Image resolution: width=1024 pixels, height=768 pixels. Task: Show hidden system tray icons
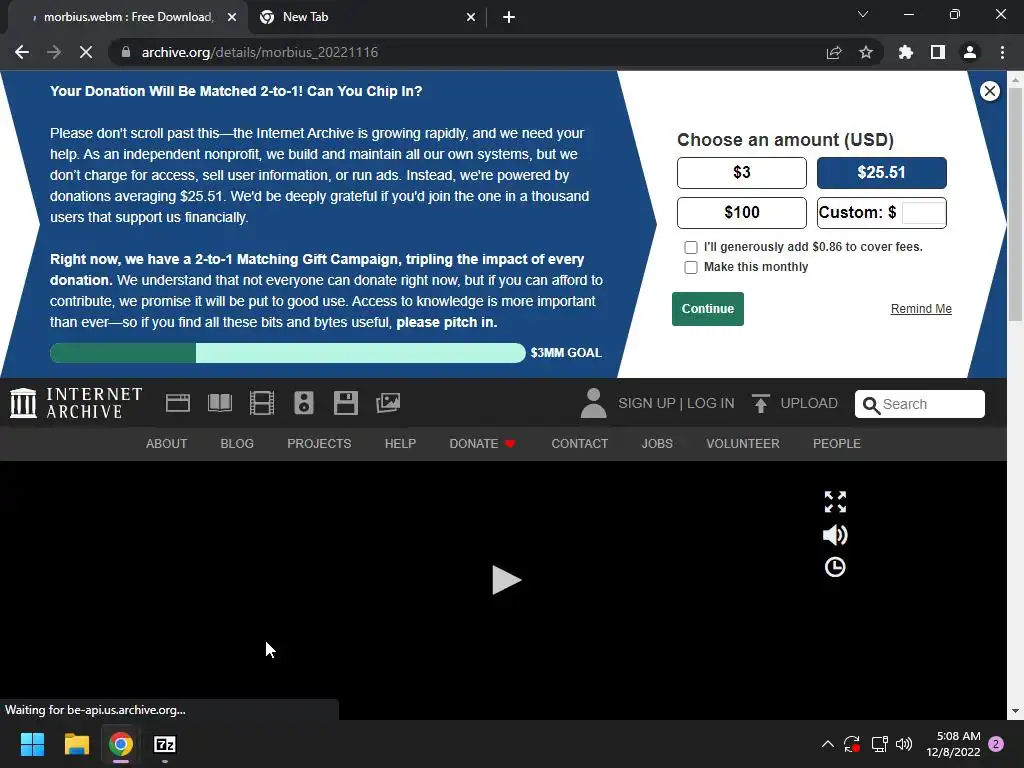pyautogui.click(x=827, y=744)
